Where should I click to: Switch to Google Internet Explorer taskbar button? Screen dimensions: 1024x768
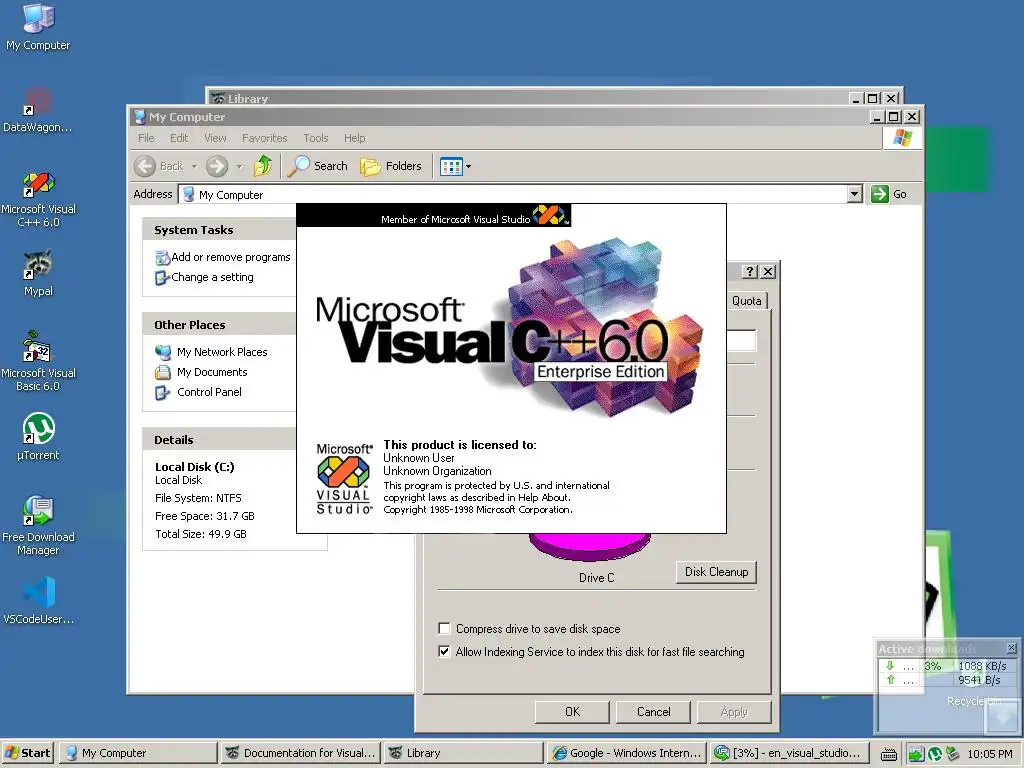(627, 753)
